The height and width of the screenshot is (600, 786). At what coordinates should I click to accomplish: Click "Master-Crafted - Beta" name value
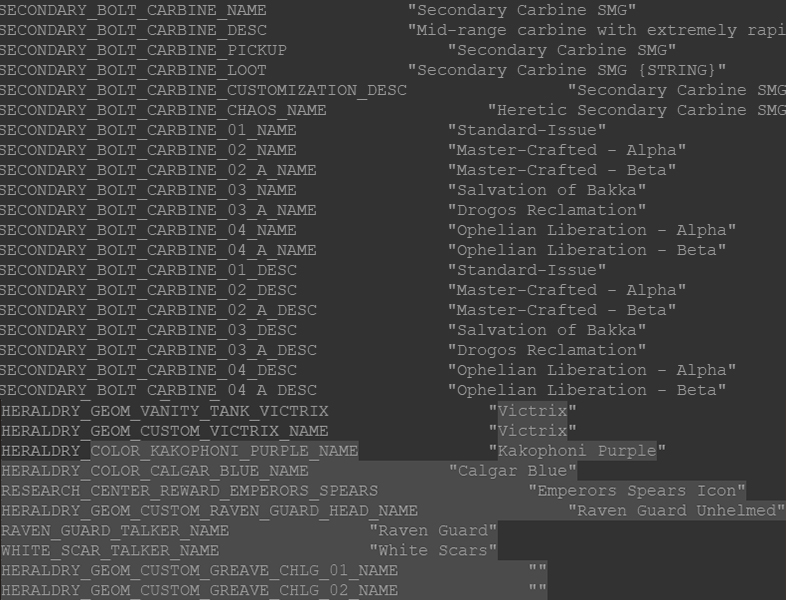[562, 170]
